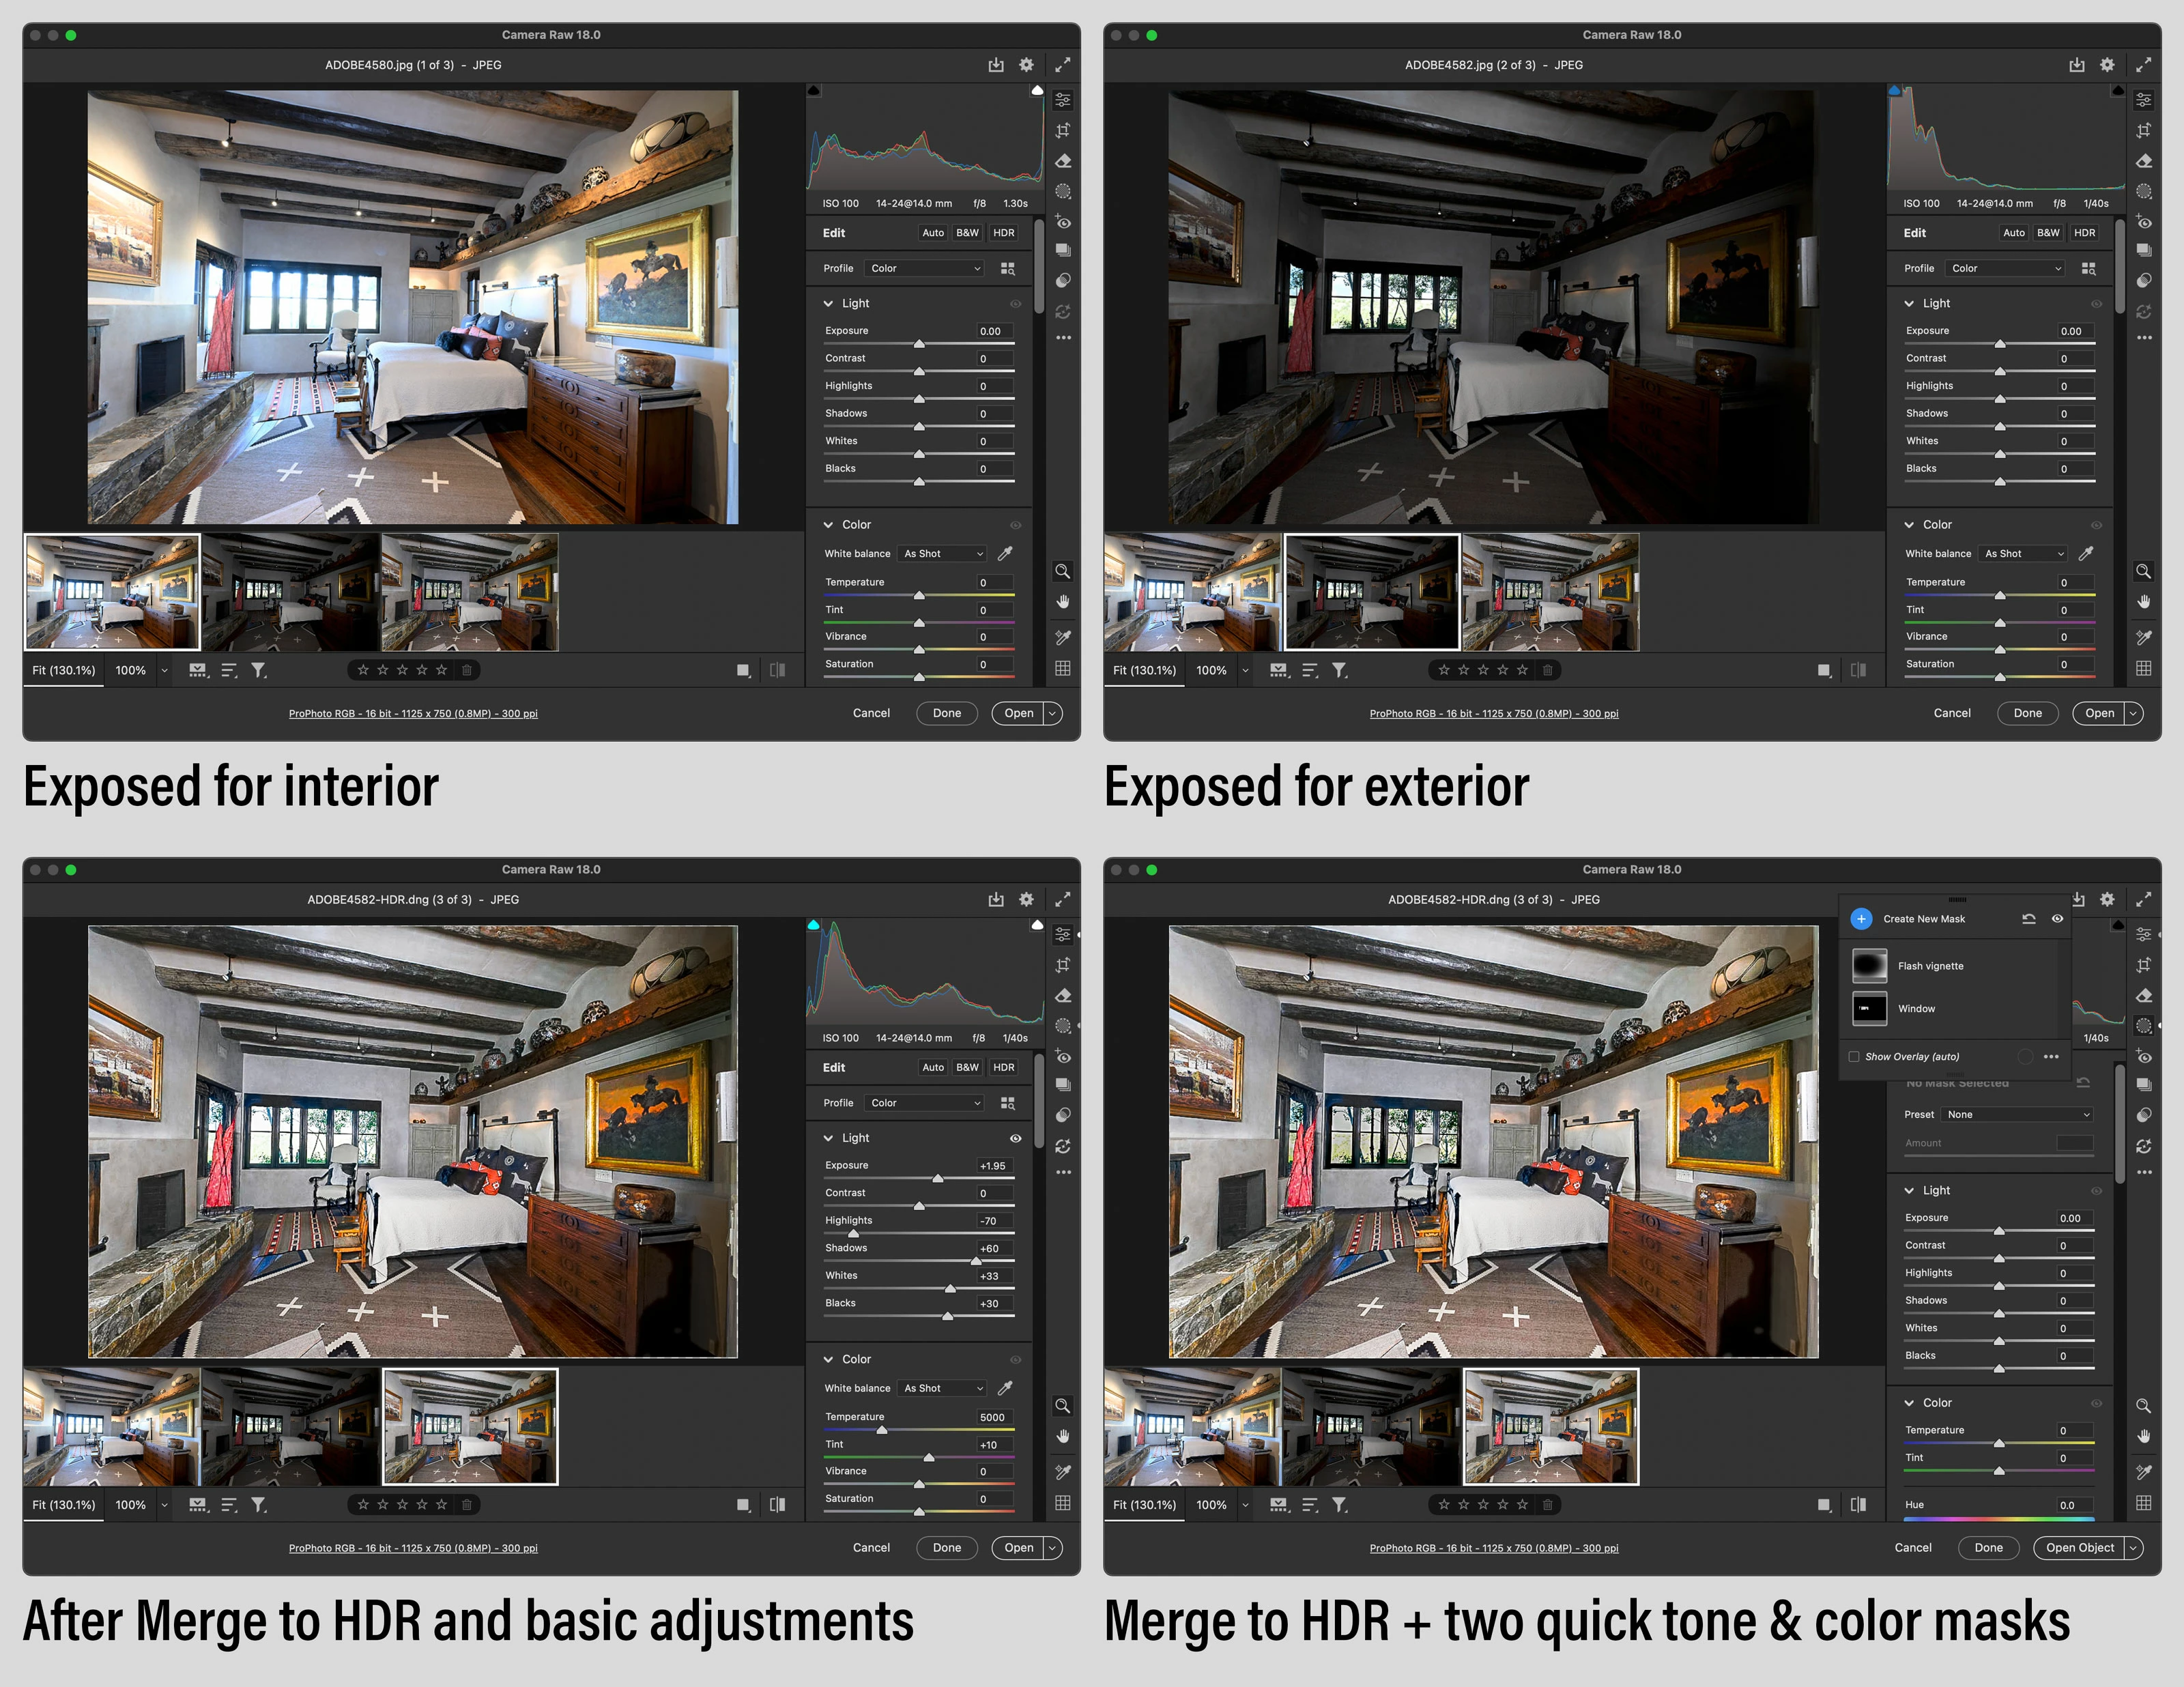Toggle Light panel eye in the +1.95 Exposure window
This screenshot has width=2184, height=1687.
click(1015, 1138)
